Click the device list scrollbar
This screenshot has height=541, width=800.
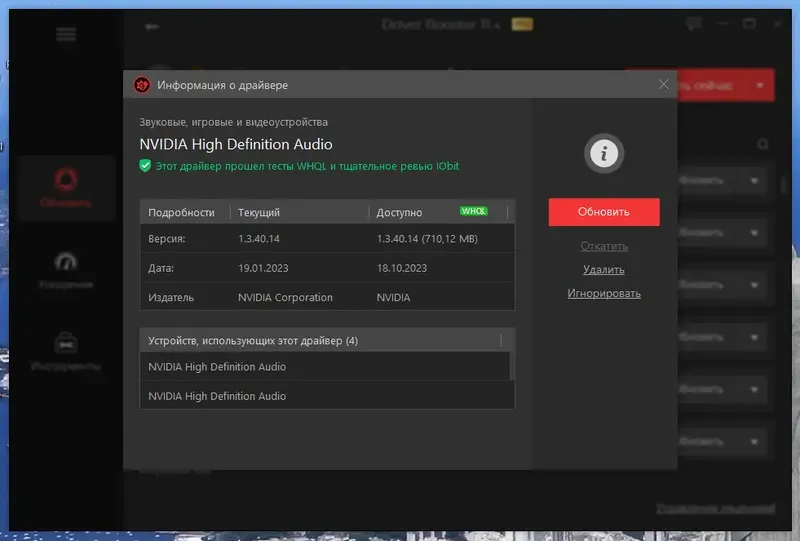click(512, 365)
